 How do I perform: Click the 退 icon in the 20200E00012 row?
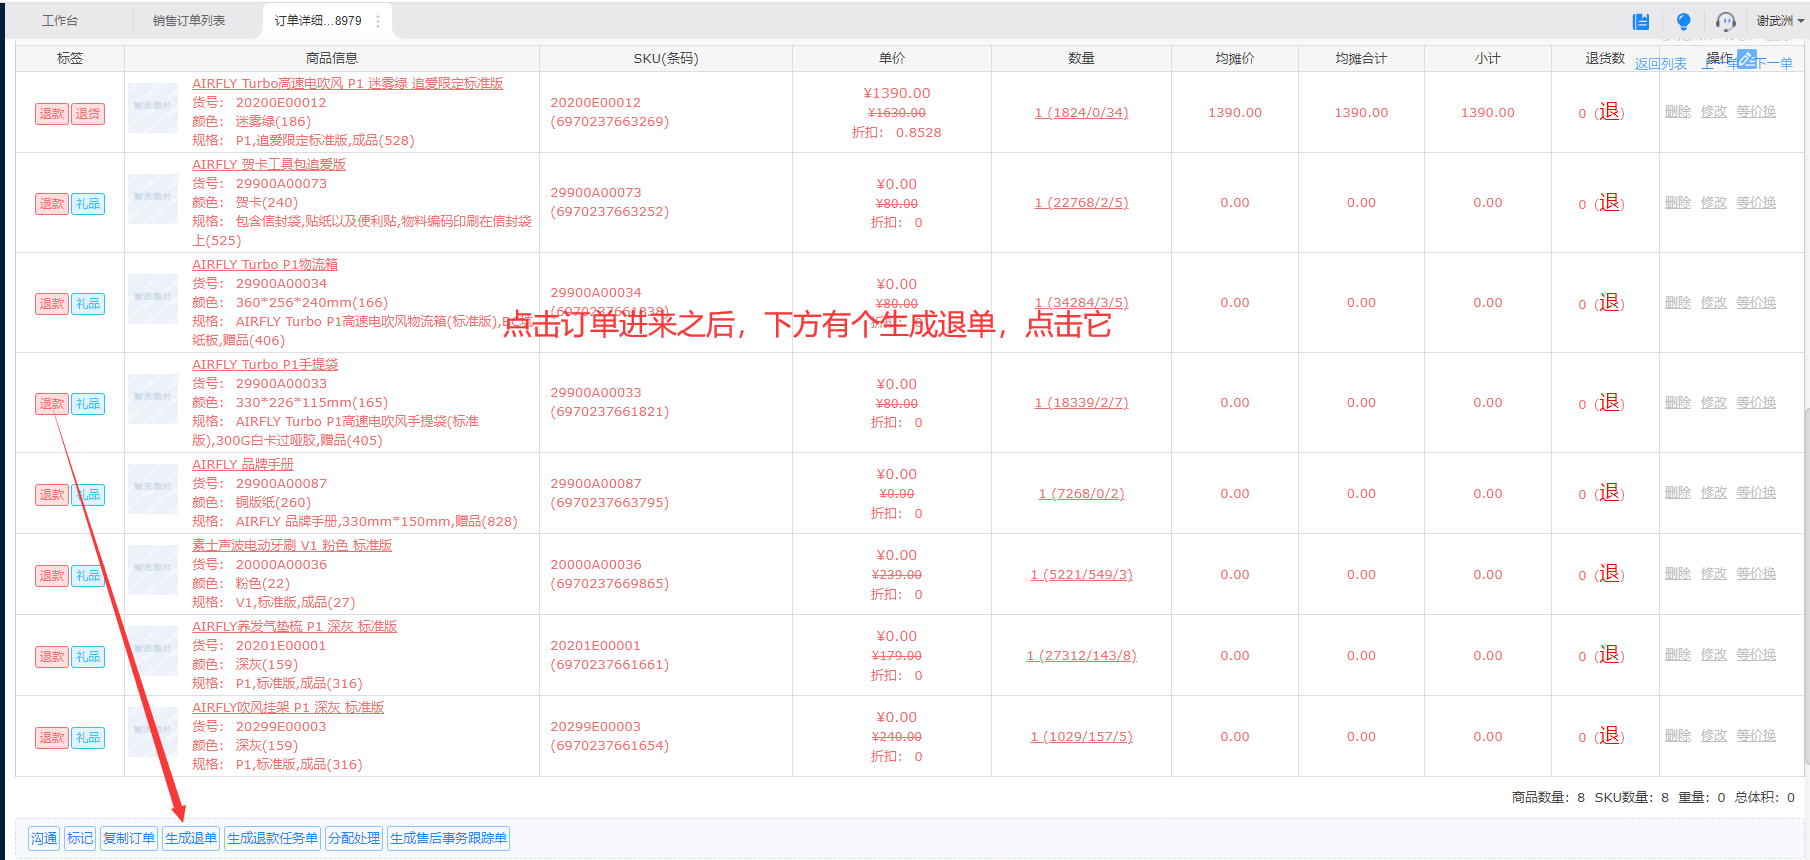click(1609, 112)
